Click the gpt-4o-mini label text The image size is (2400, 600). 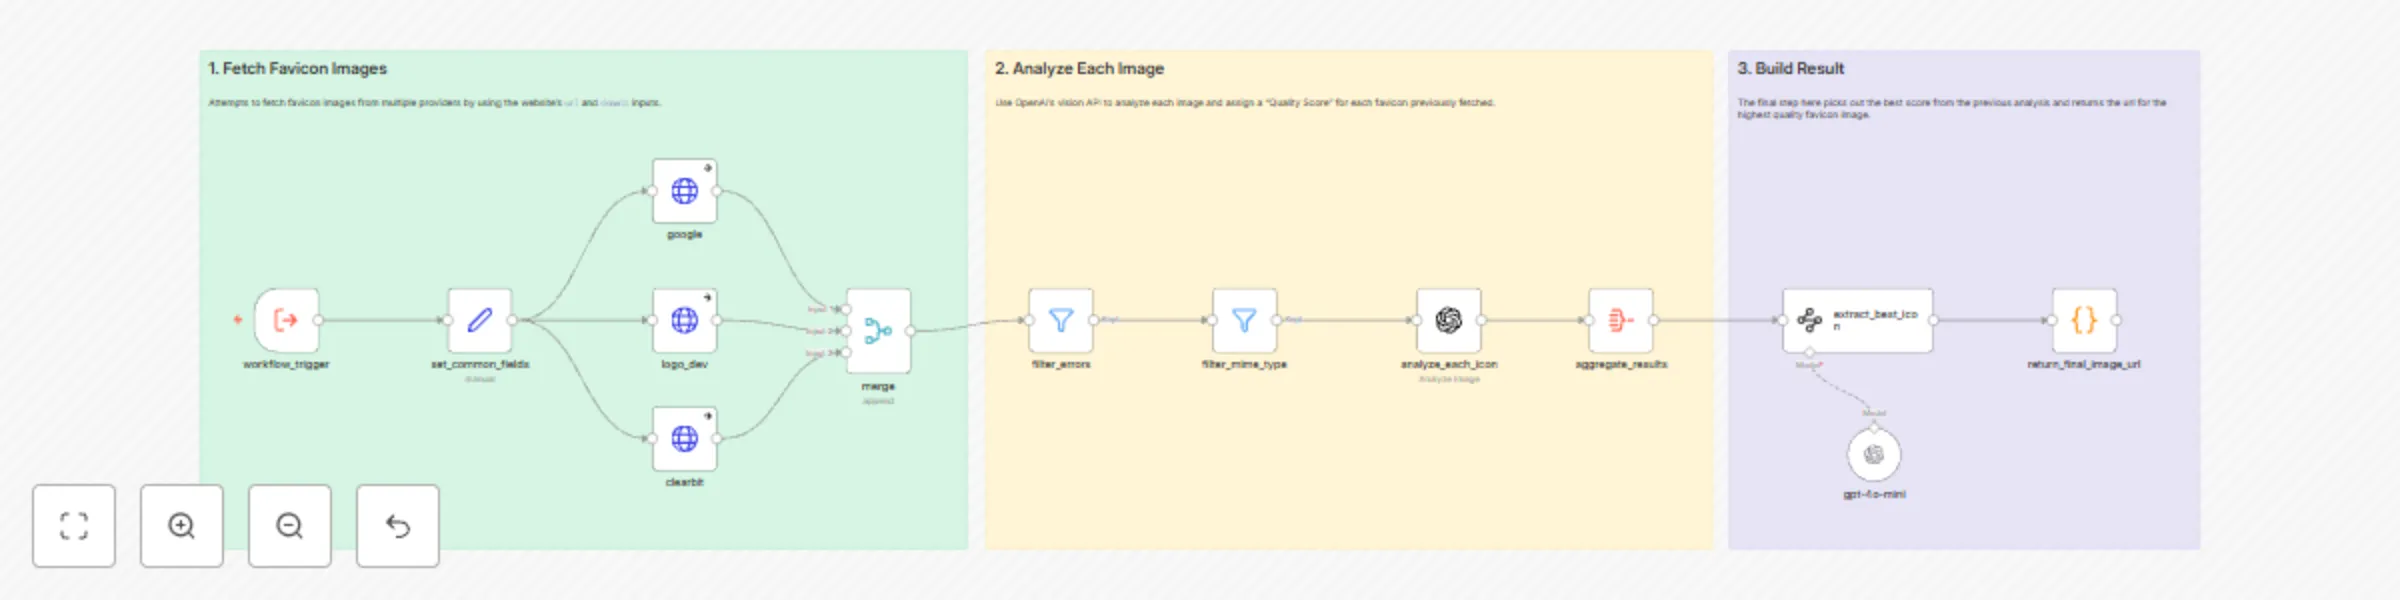(1874, 494)
